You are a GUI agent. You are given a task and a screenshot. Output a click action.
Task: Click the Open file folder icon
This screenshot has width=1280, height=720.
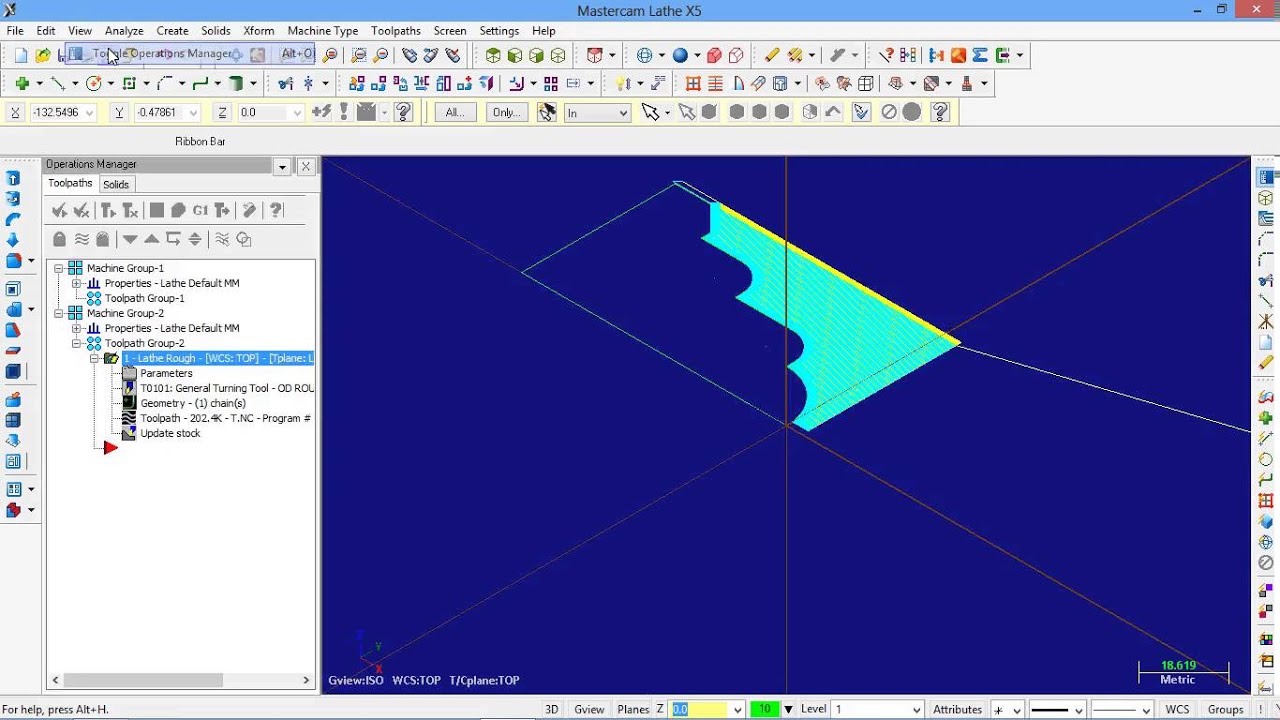(43, 55)
